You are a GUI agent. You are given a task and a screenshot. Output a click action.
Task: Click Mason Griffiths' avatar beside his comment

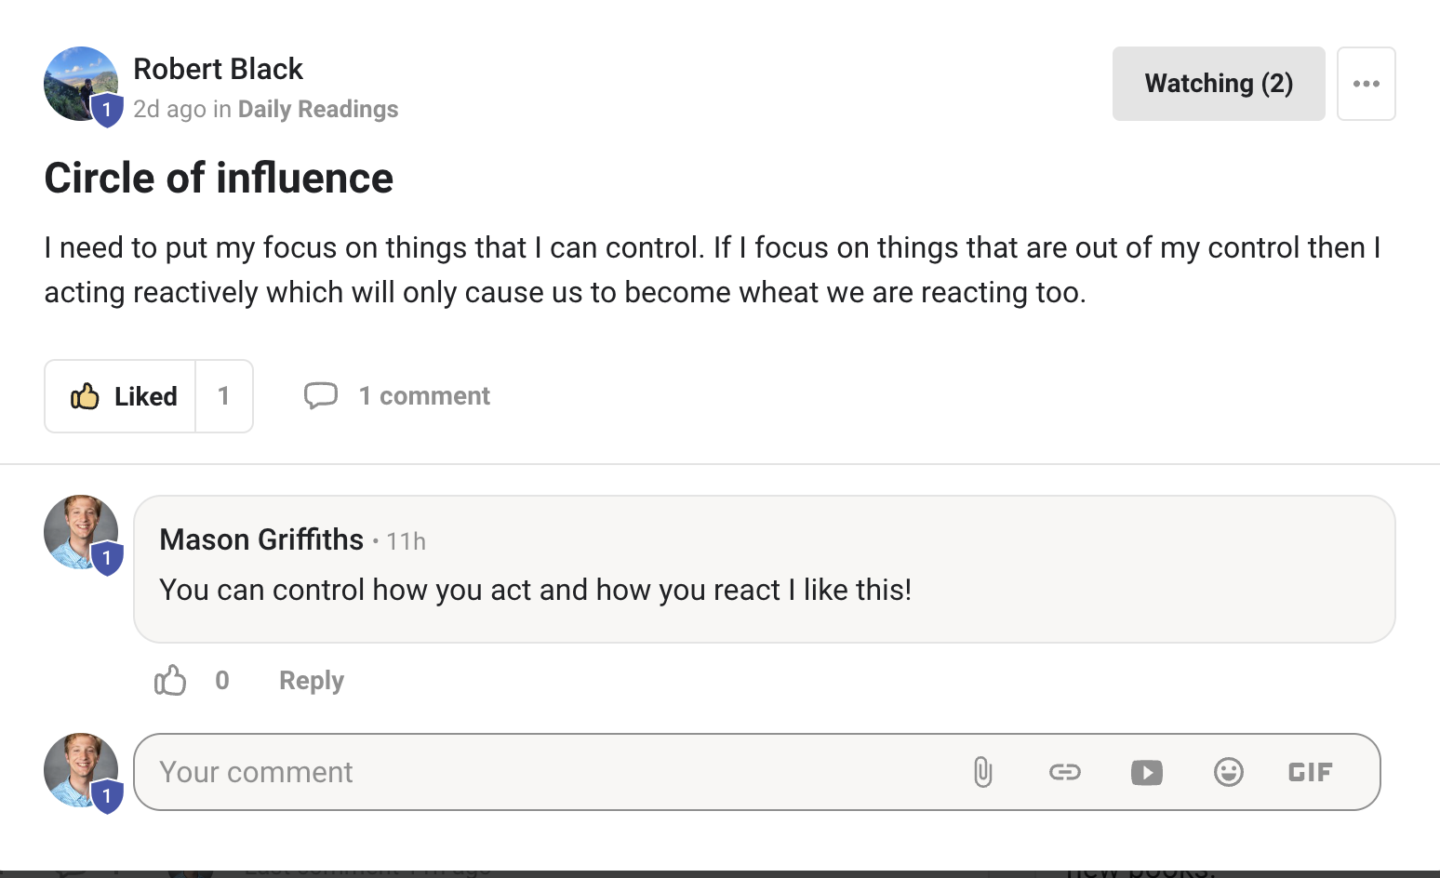(x=81, y=532)
